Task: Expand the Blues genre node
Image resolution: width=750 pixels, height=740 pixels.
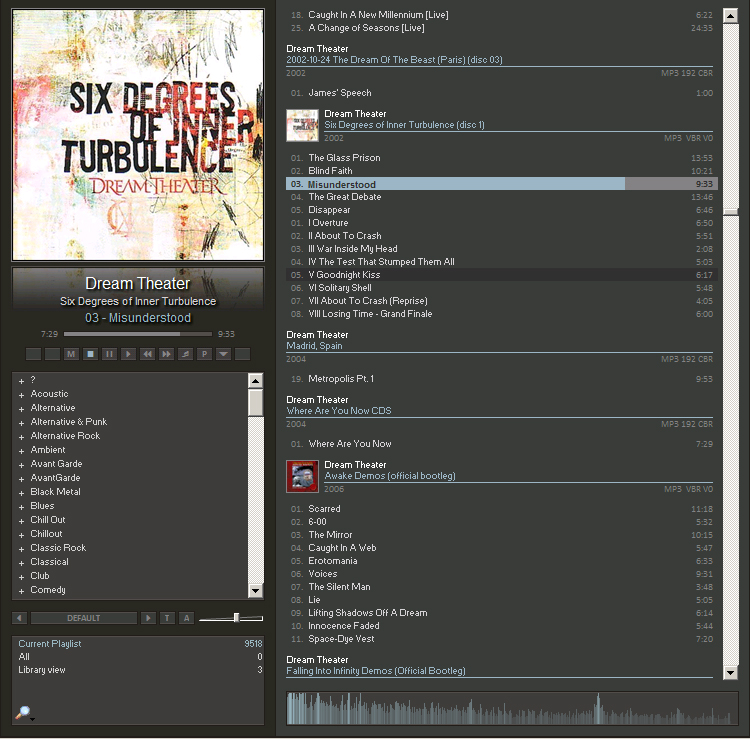Action: coord(22,508)
